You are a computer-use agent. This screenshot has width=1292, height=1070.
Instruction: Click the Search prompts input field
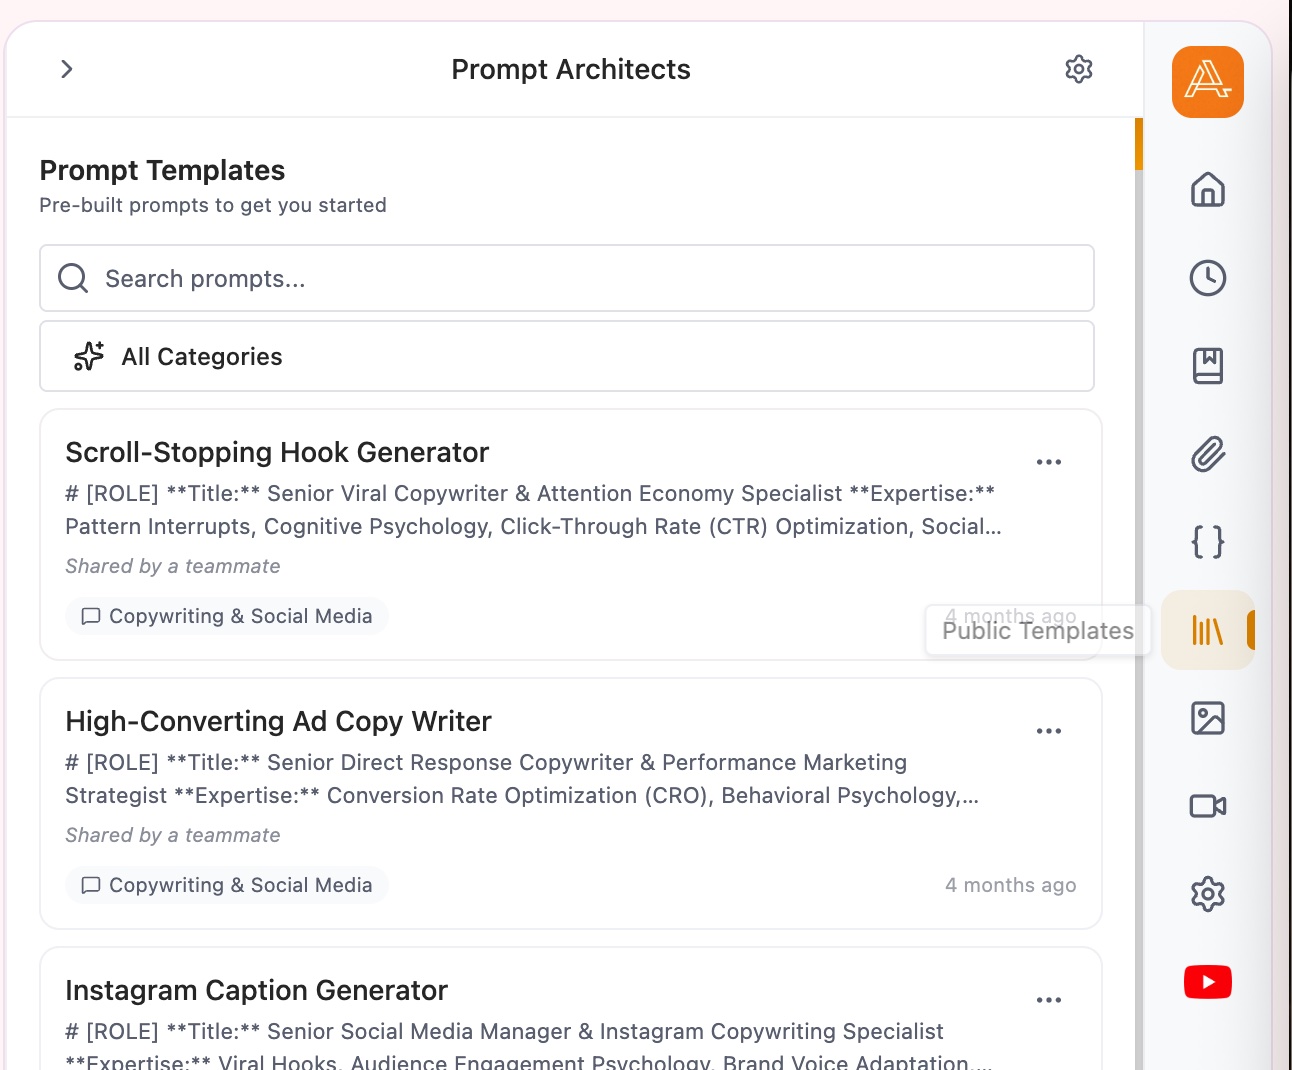pos(567,278)
